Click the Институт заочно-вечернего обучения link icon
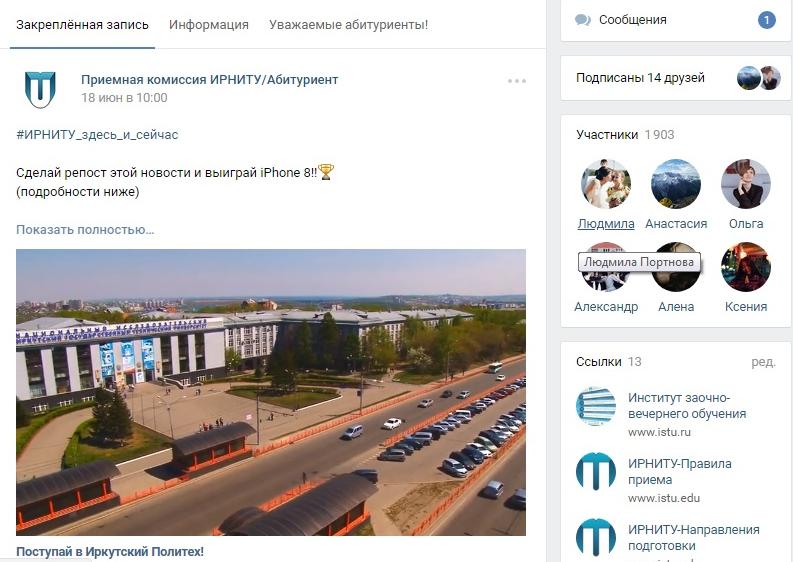This screenshot has height=562, width=793. tap(596, 407)
